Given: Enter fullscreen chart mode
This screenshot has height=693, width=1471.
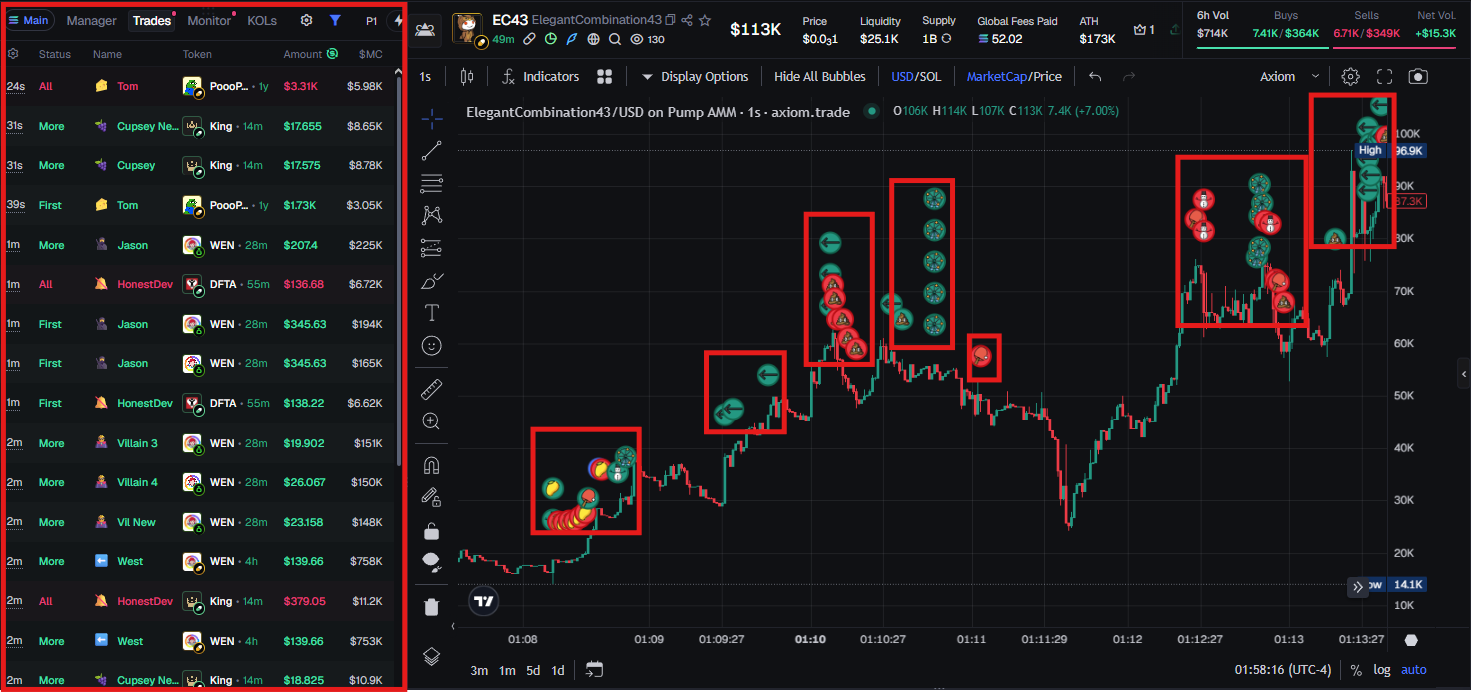Looking at the screenshot, I should (x=1385, y=76).
